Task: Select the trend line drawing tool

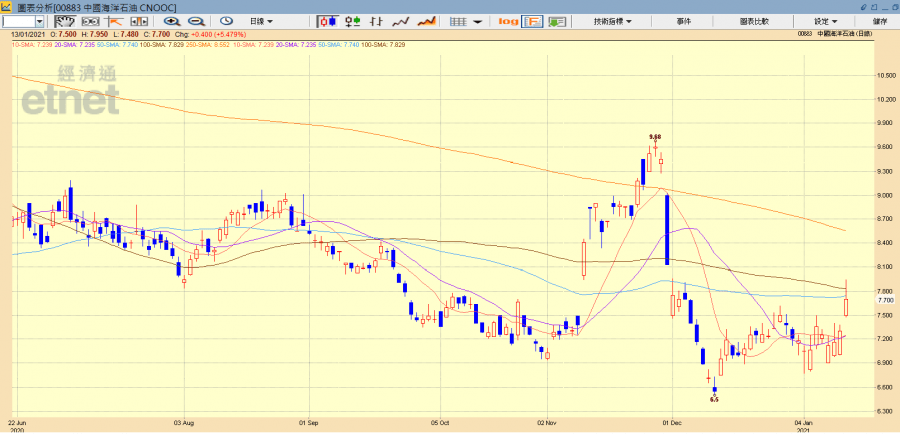Action: coord(116,21)
